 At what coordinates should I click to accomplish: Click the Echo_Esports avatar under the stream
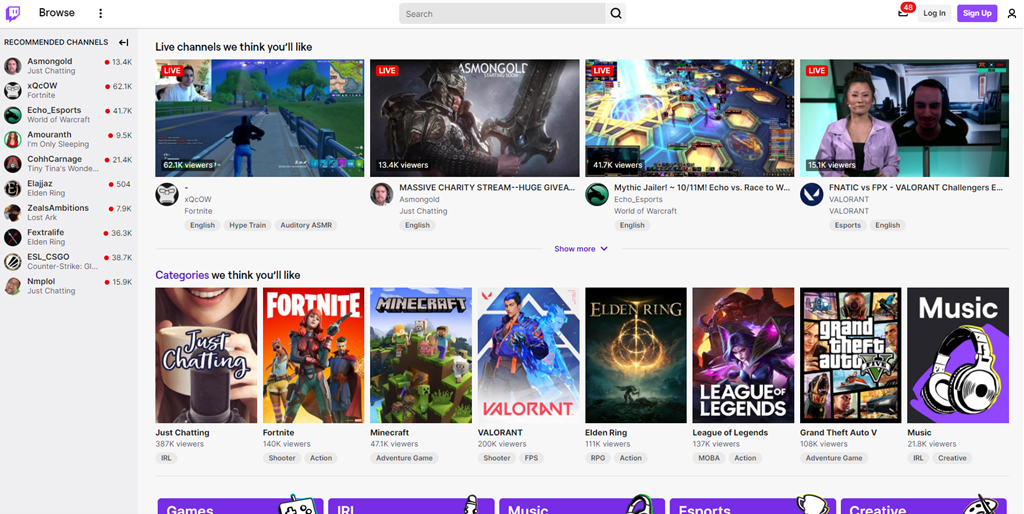point(596,194)
